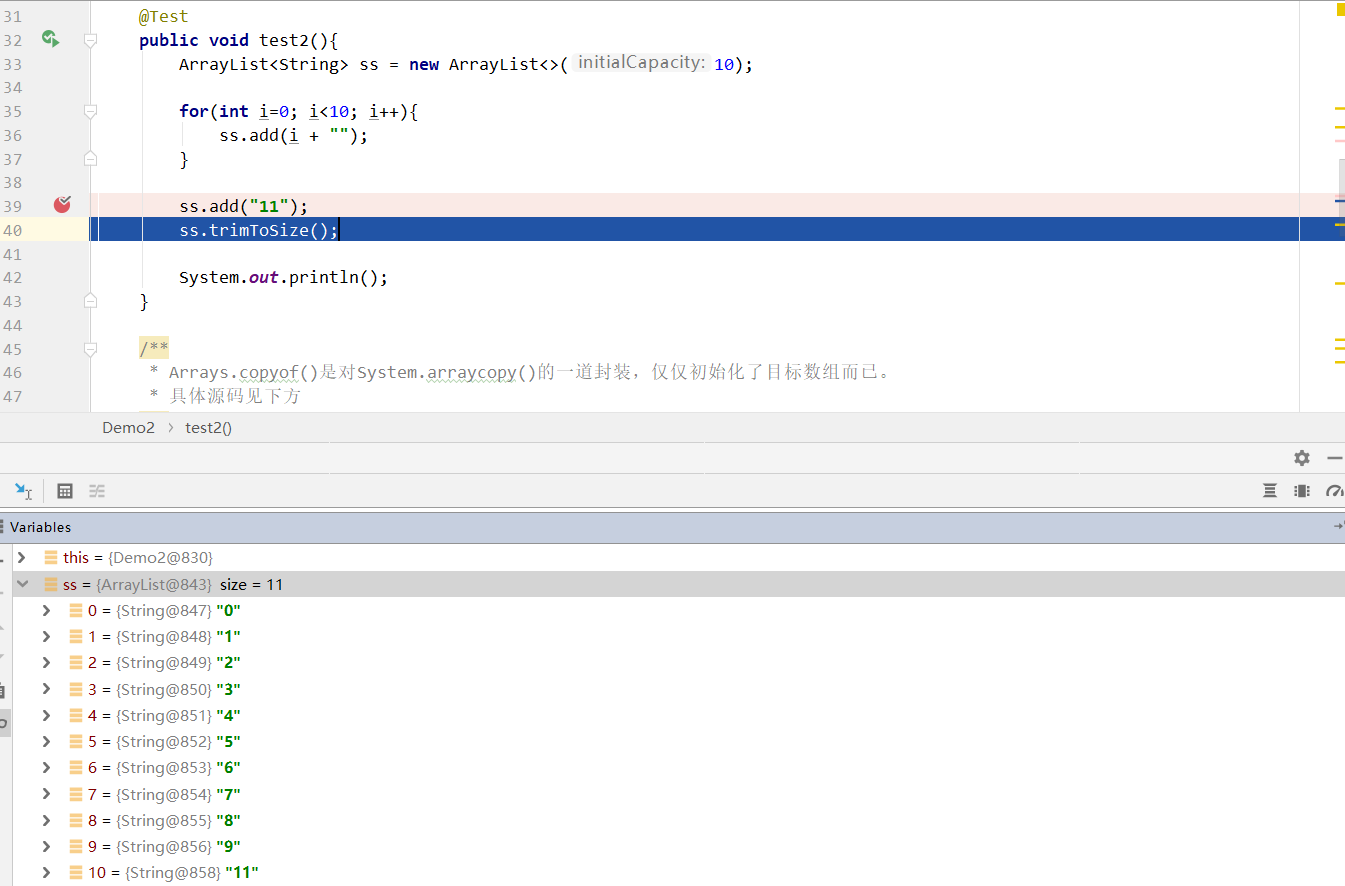The image size is (1345, 886).
Task: Select the grid layout icon in debug toolbar
Action: click(x=65, y=490)
